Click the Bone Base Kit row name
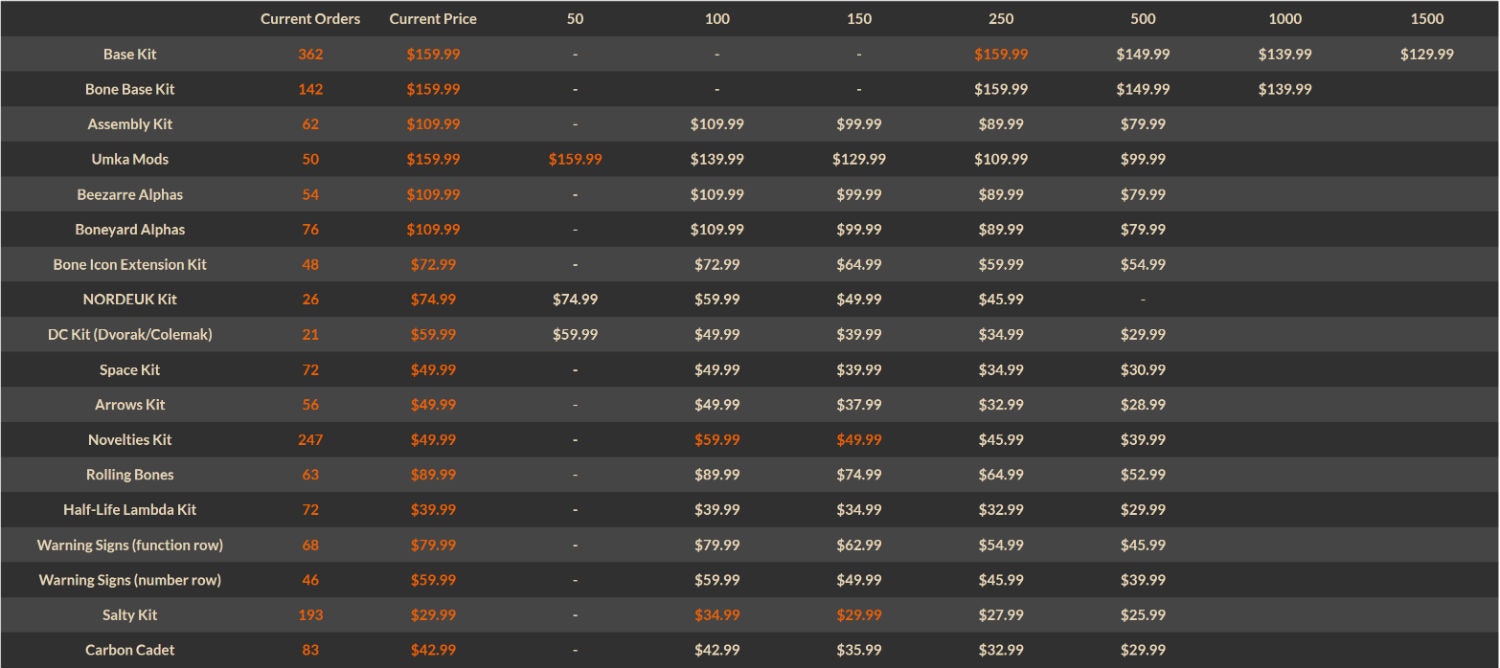This screenshot has width=1500, height=668. pos(130,89)
